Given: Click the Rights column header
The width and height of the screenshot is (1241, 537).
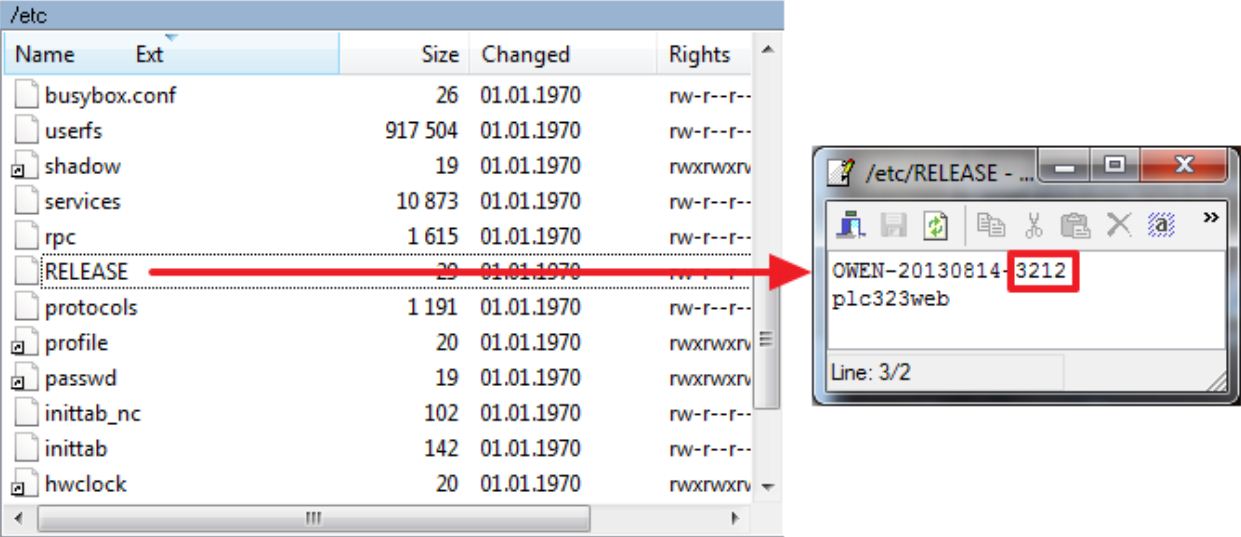Looking at the screenshot, I should pyautogui.click(x=699, y=55).
